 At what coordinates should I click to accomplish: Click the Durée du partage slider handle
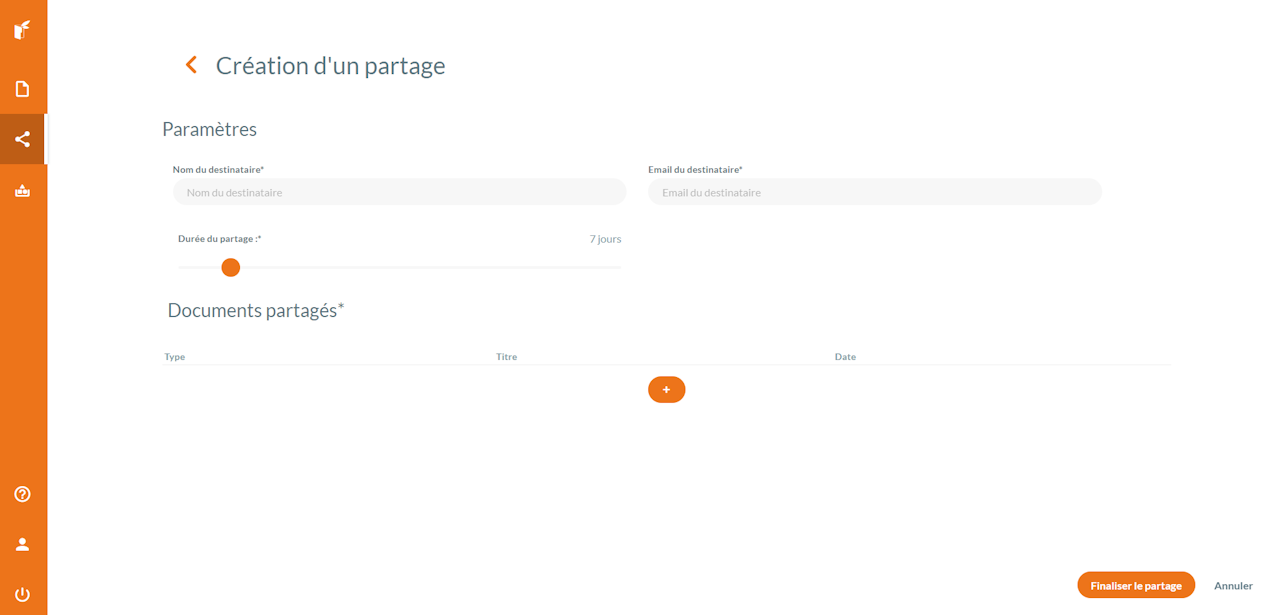pos(231,267)
